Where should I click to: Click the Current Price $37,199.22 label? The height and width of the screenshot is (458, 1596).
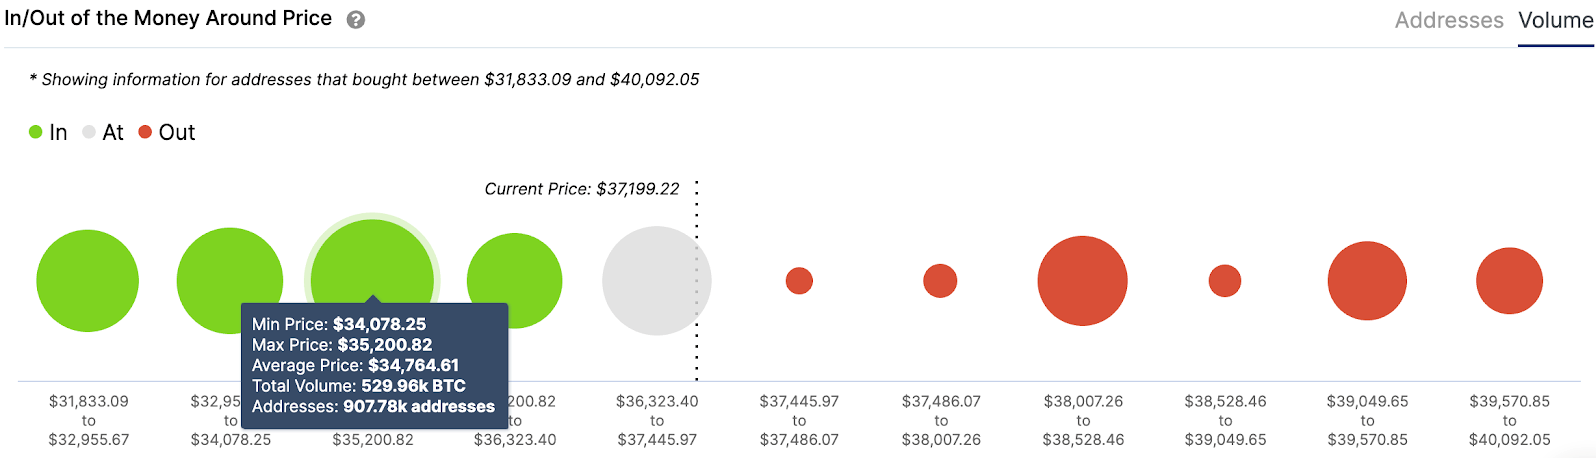tap(581, 189)
